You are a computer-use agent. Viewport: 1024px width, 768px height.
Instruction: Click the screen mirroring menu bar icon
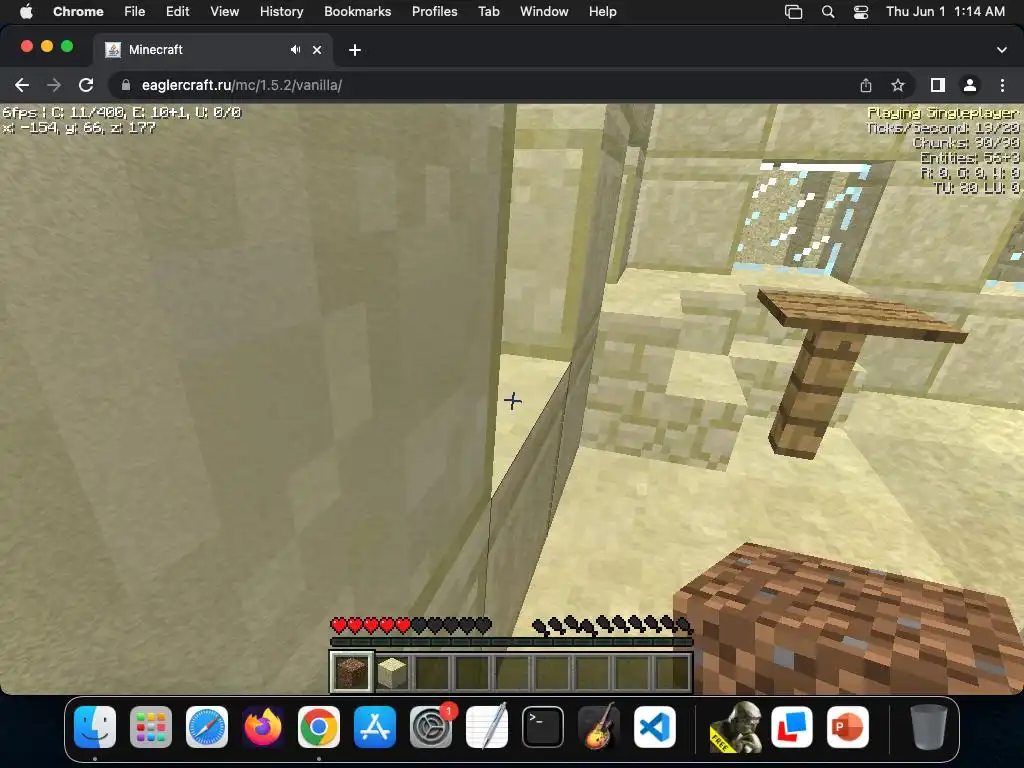click(793, 11)
